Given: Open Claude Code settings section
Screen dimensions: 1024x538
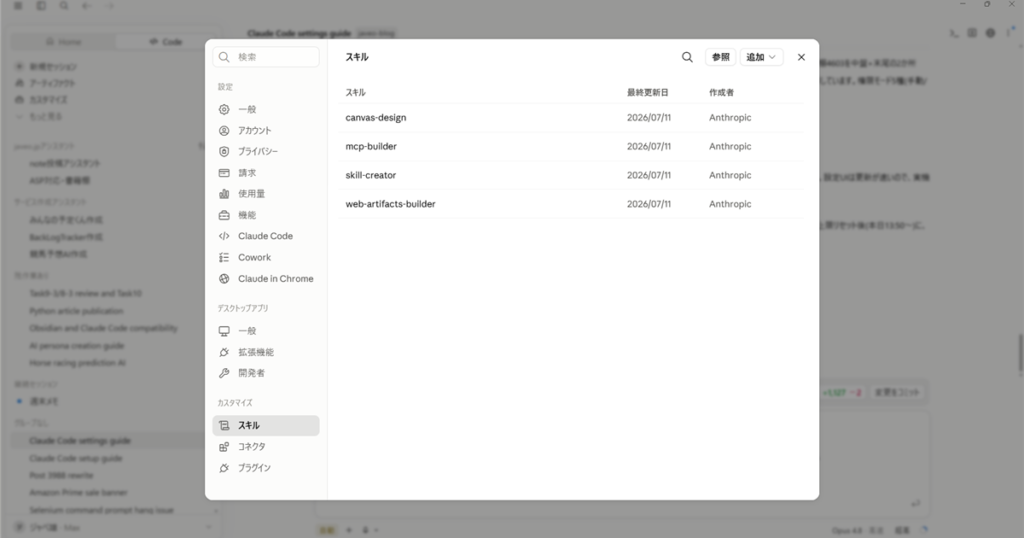Looking at the screenshot, I should pyautogui.click(x=266, y=236).
